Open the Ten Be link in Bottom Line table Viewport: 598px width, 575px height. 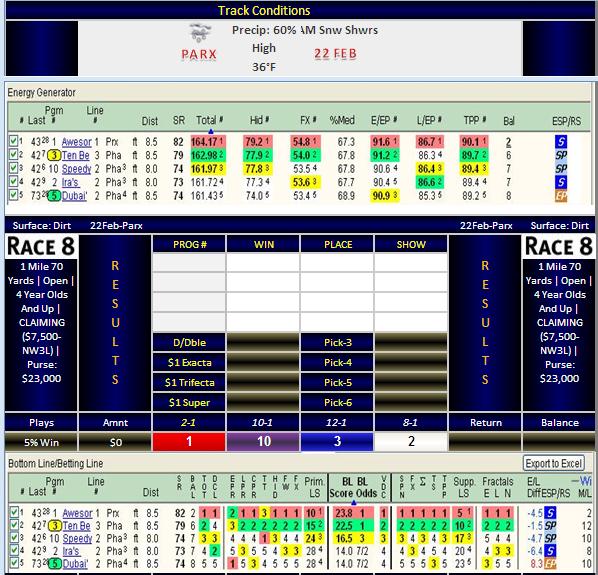(76, 526)
